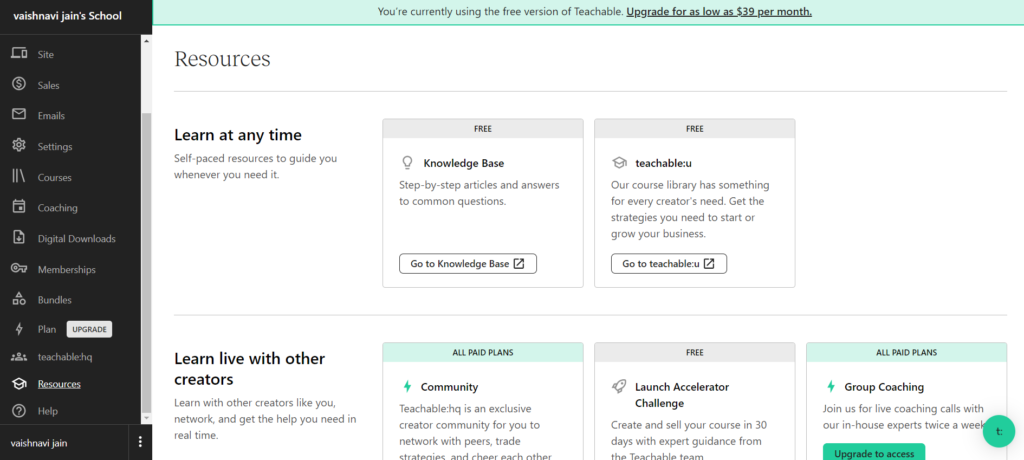Click the Resources page heading
1024x460 pixels.
[222, 59]
